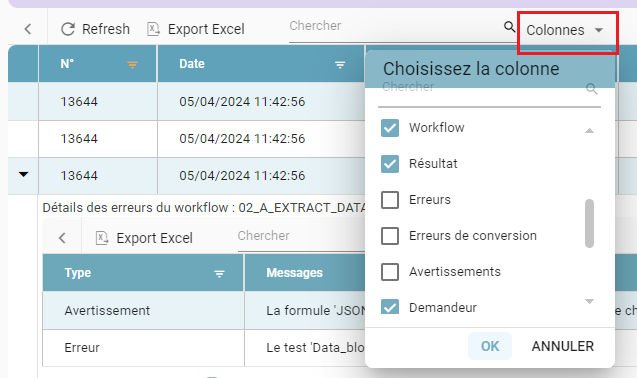Click the column list scrollbar thumb

(589, 223)
